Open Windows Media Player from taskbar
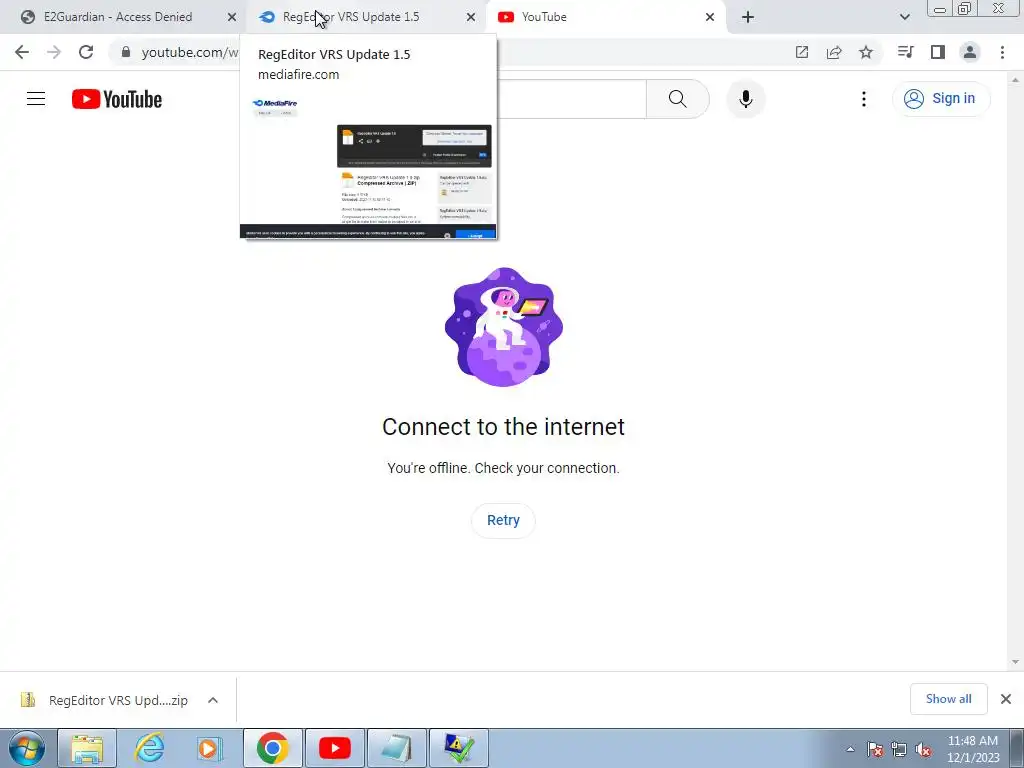The image size is (1024, 768). click(210, 748)
